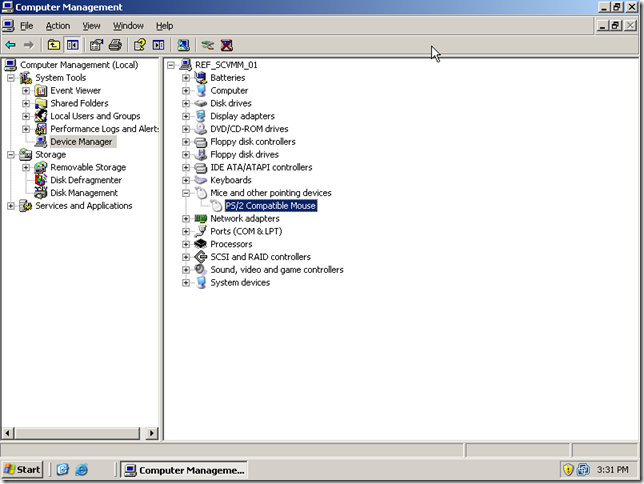Click the Disable device toolbar icon

pyautogui.click(x=207, y=45)
